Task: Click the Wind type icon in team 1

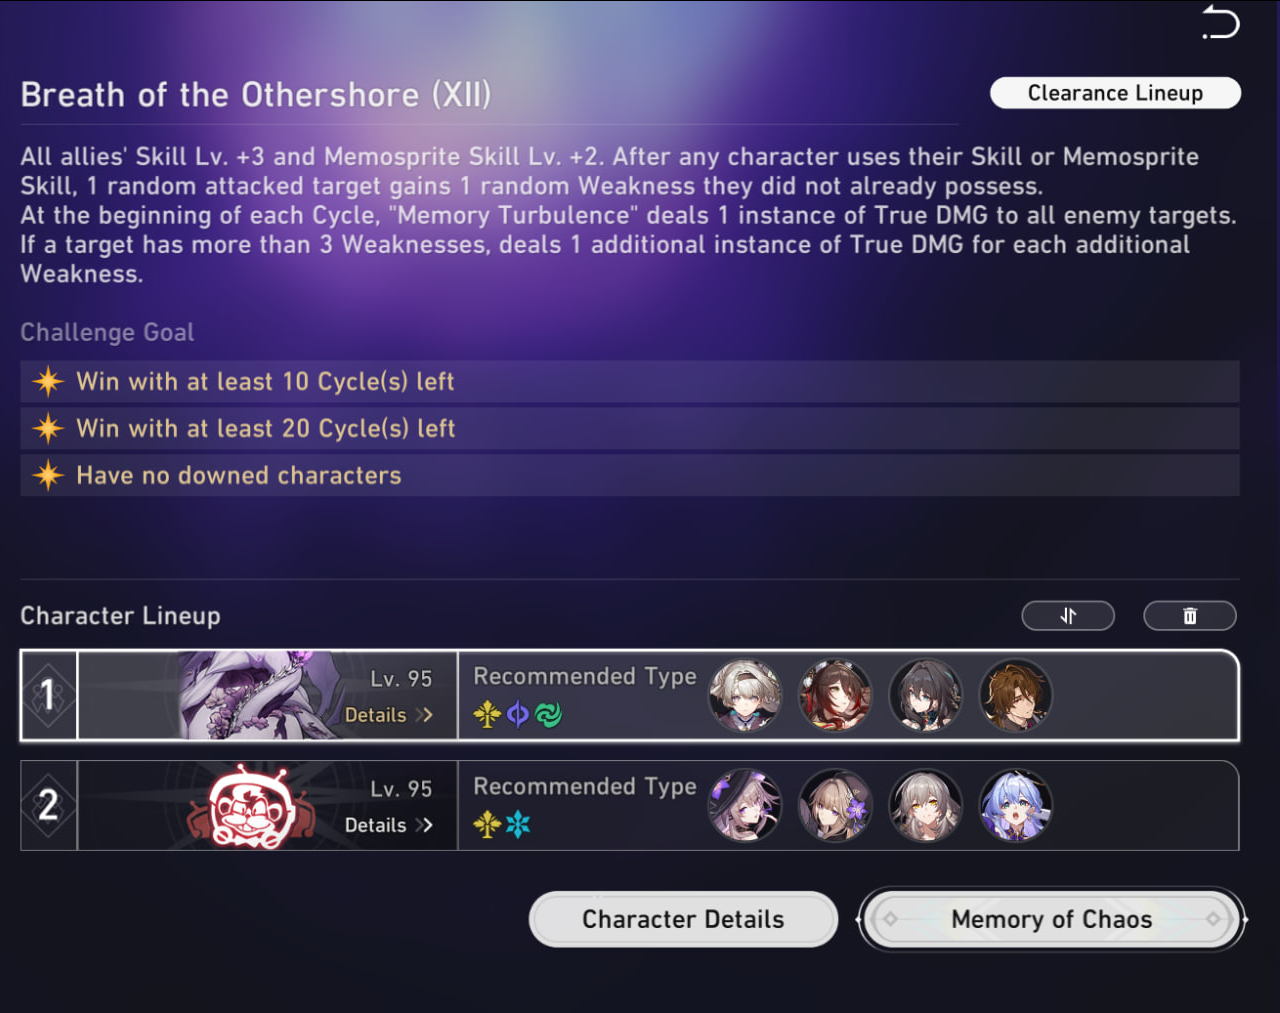Action: tap(548, 714)
